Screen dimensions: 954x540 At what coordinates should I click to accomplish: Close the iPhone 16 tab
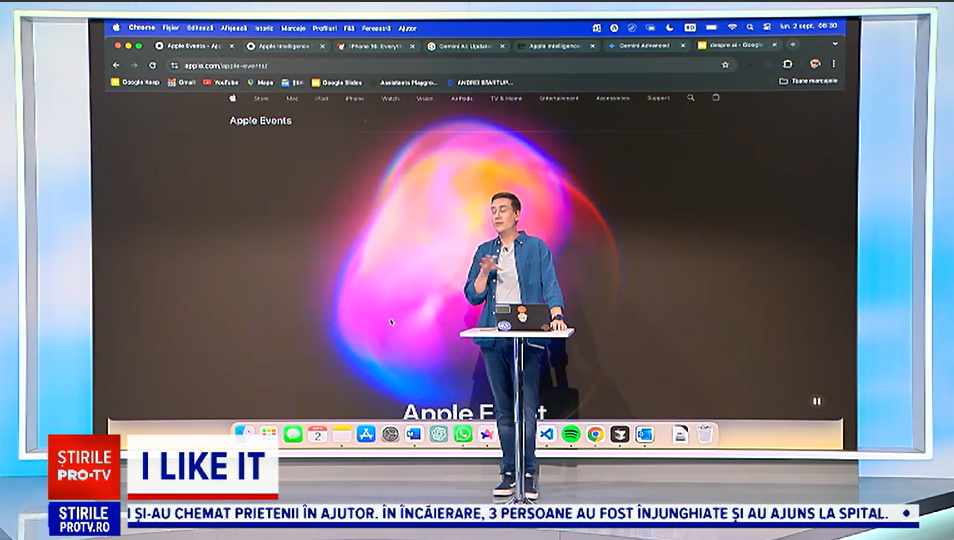tap(413, 46)
